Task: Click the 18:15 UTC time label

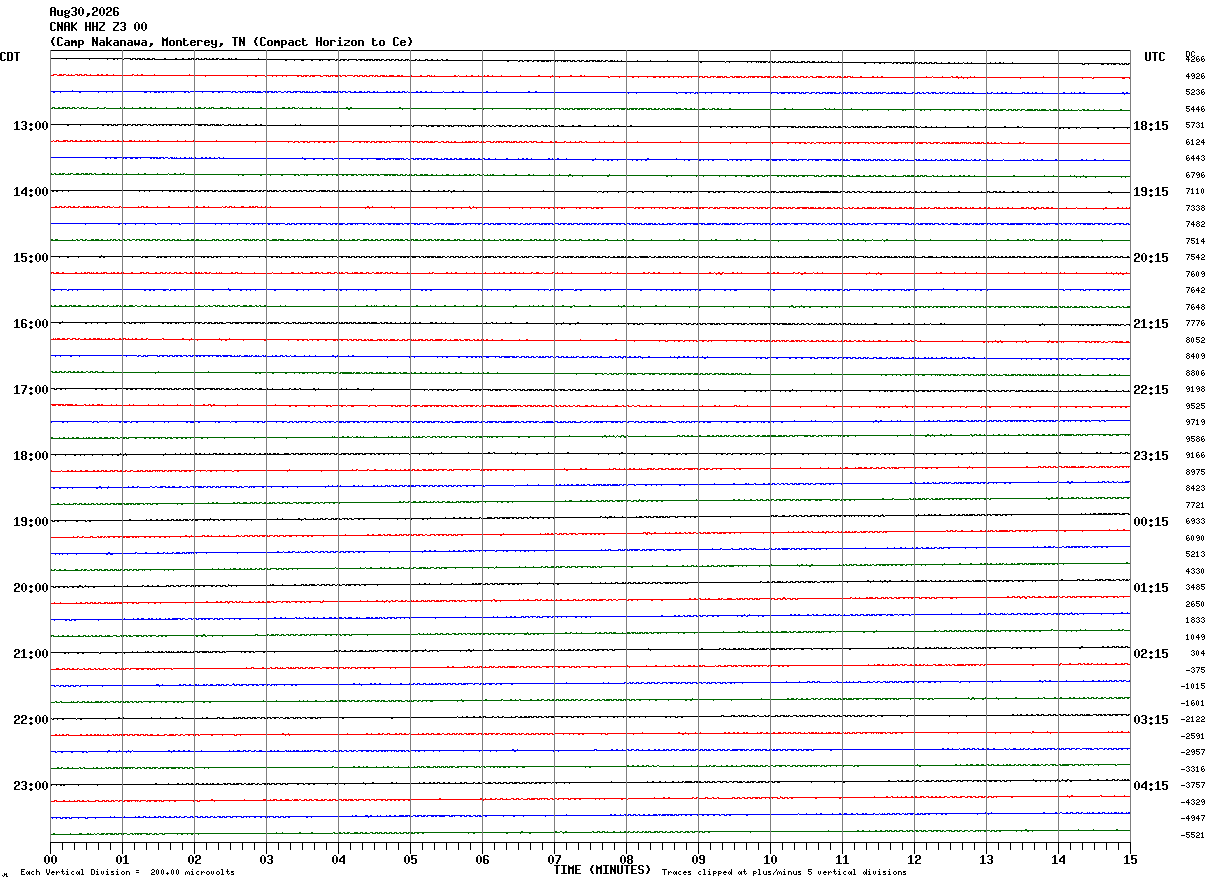Action: coord(1151,126)
